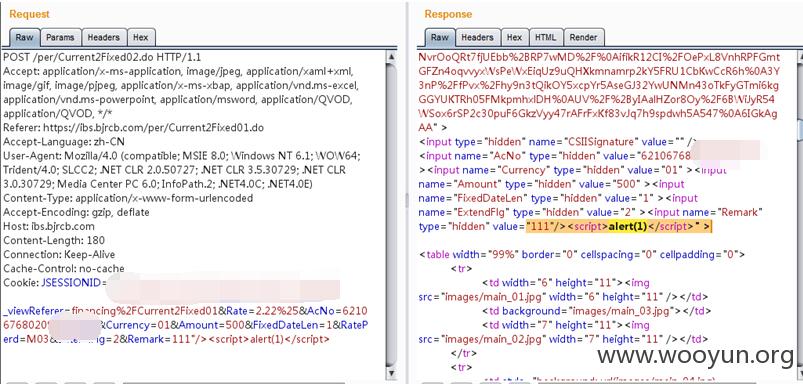Click the "Connection: Keep-Alive" header
This screenshot has height=384, width=803.
point(59,254)
